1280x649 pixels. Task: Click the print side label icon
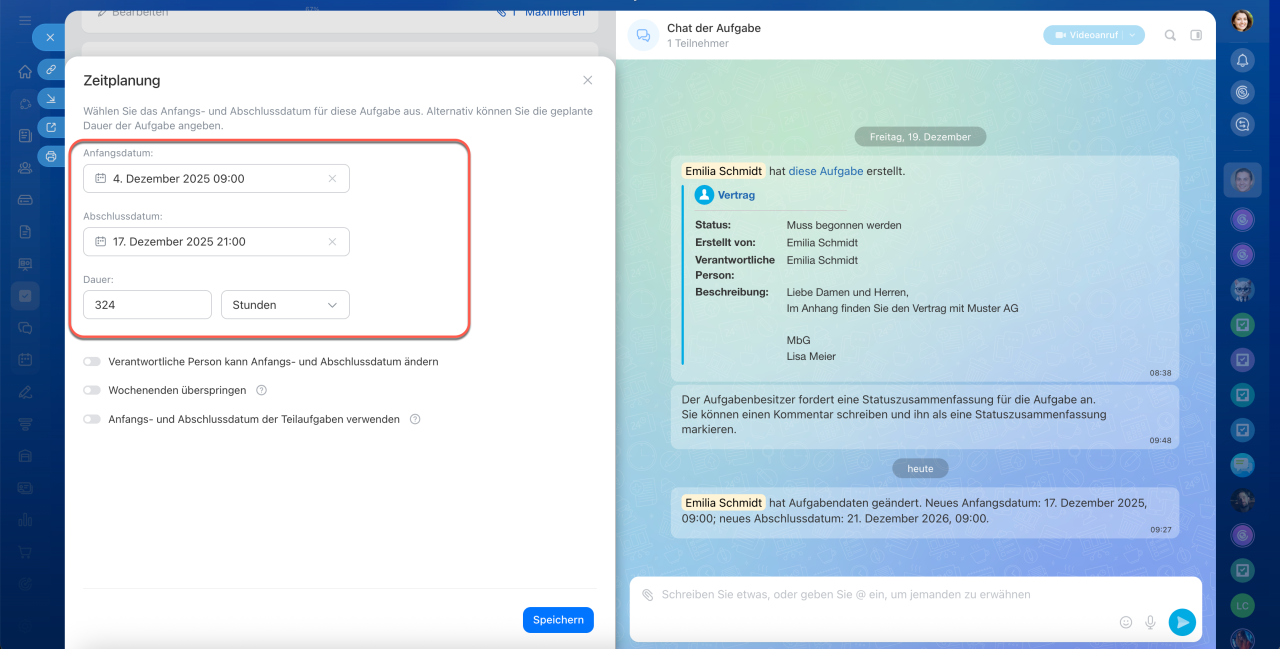click(51, 156)
